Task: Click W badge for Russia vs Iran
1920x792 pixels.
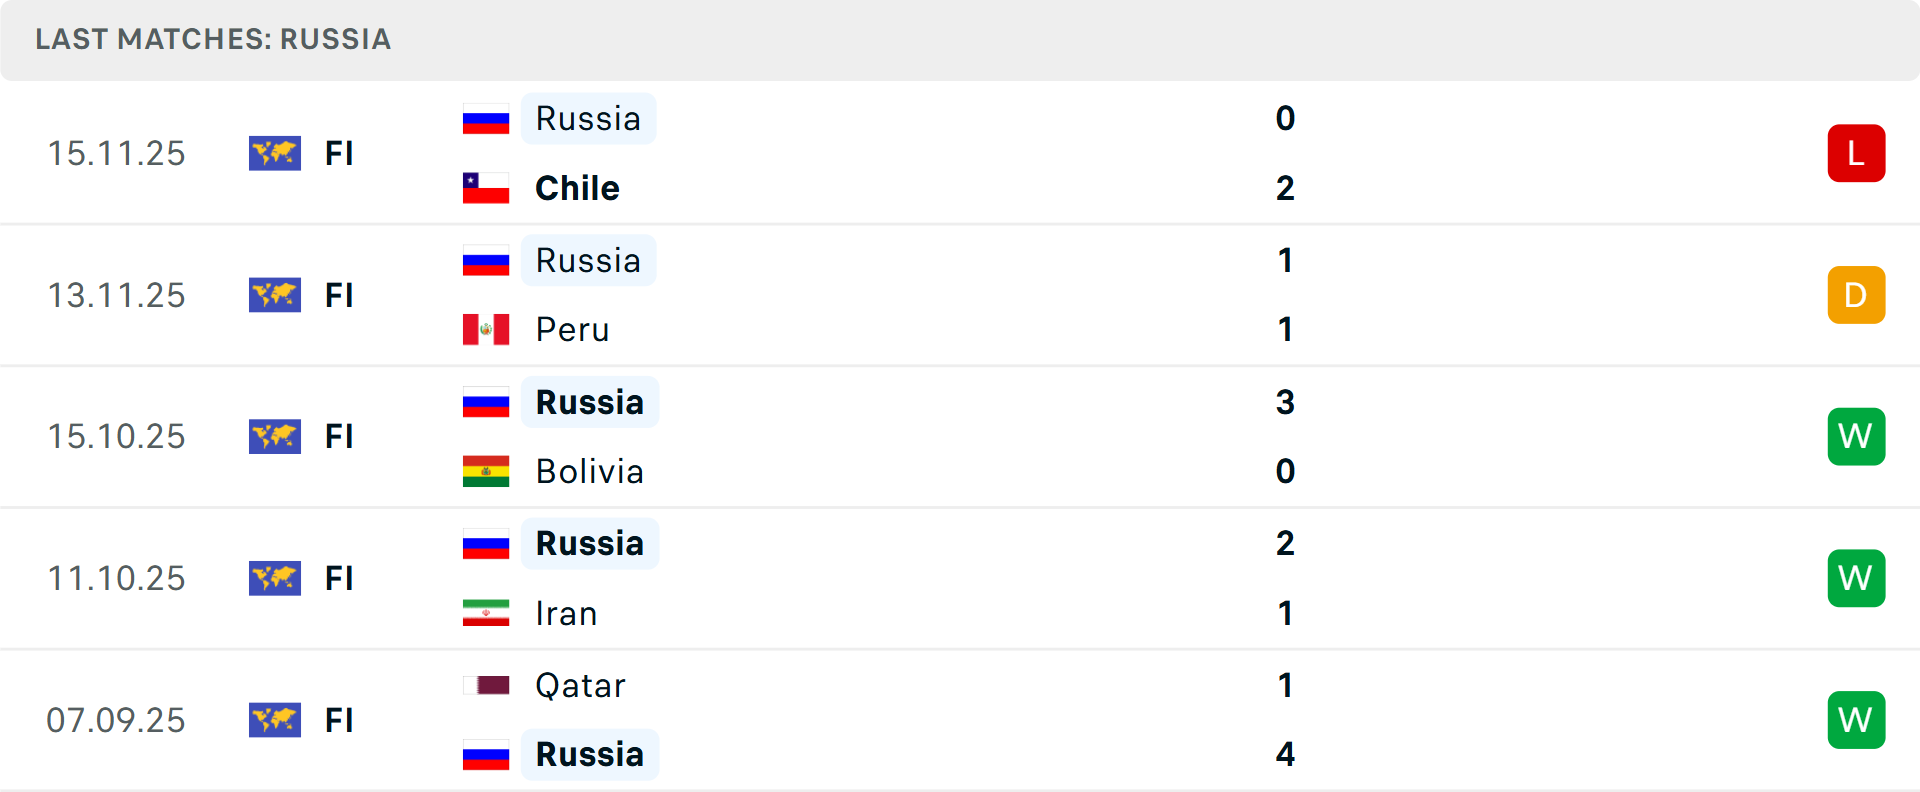Action: click(x=1856, y=578)
